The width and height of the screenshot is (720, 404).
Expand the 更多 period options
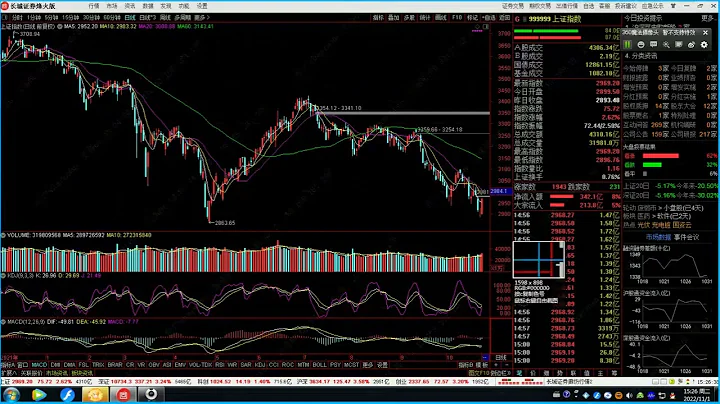(202, 17)
